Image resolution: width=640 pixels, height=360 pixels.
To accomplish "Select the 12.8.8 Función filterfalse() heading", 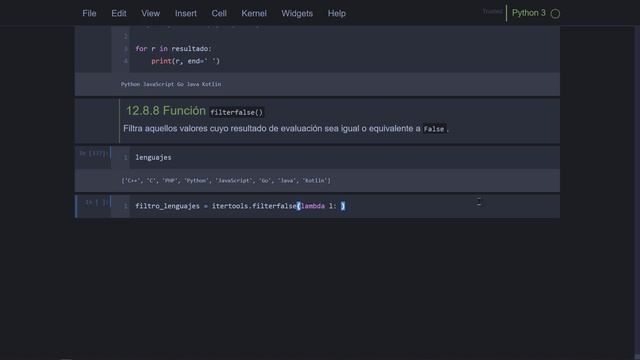I will [195, 111].
